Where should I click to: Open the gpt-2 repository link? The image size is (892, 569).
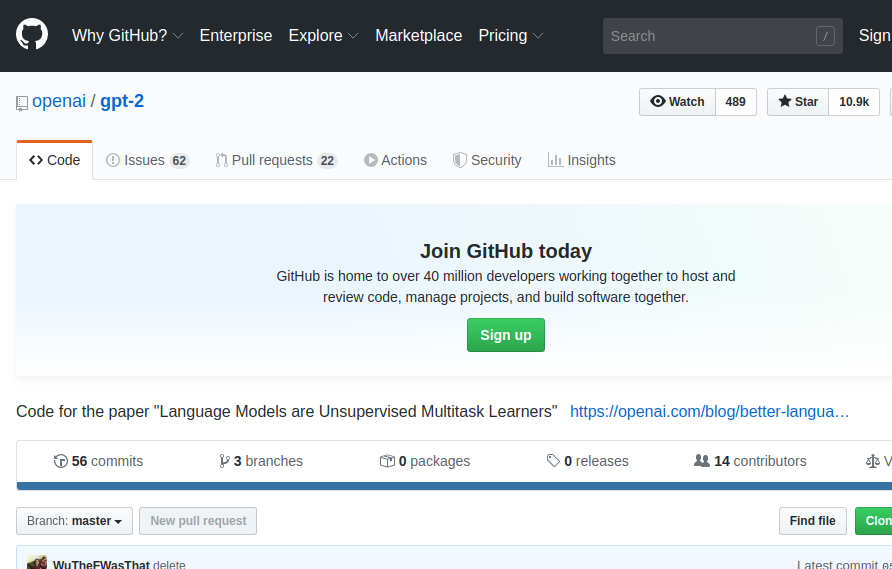pos(122,101)
